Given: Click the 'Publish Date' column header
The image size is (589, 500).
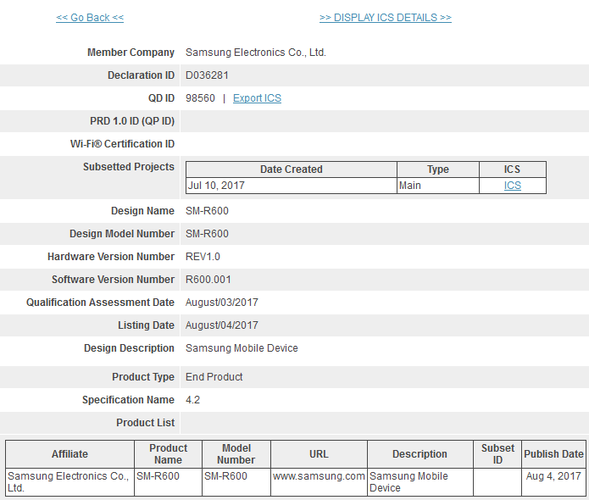Looking at the screenshot, I should pos(553,454).
